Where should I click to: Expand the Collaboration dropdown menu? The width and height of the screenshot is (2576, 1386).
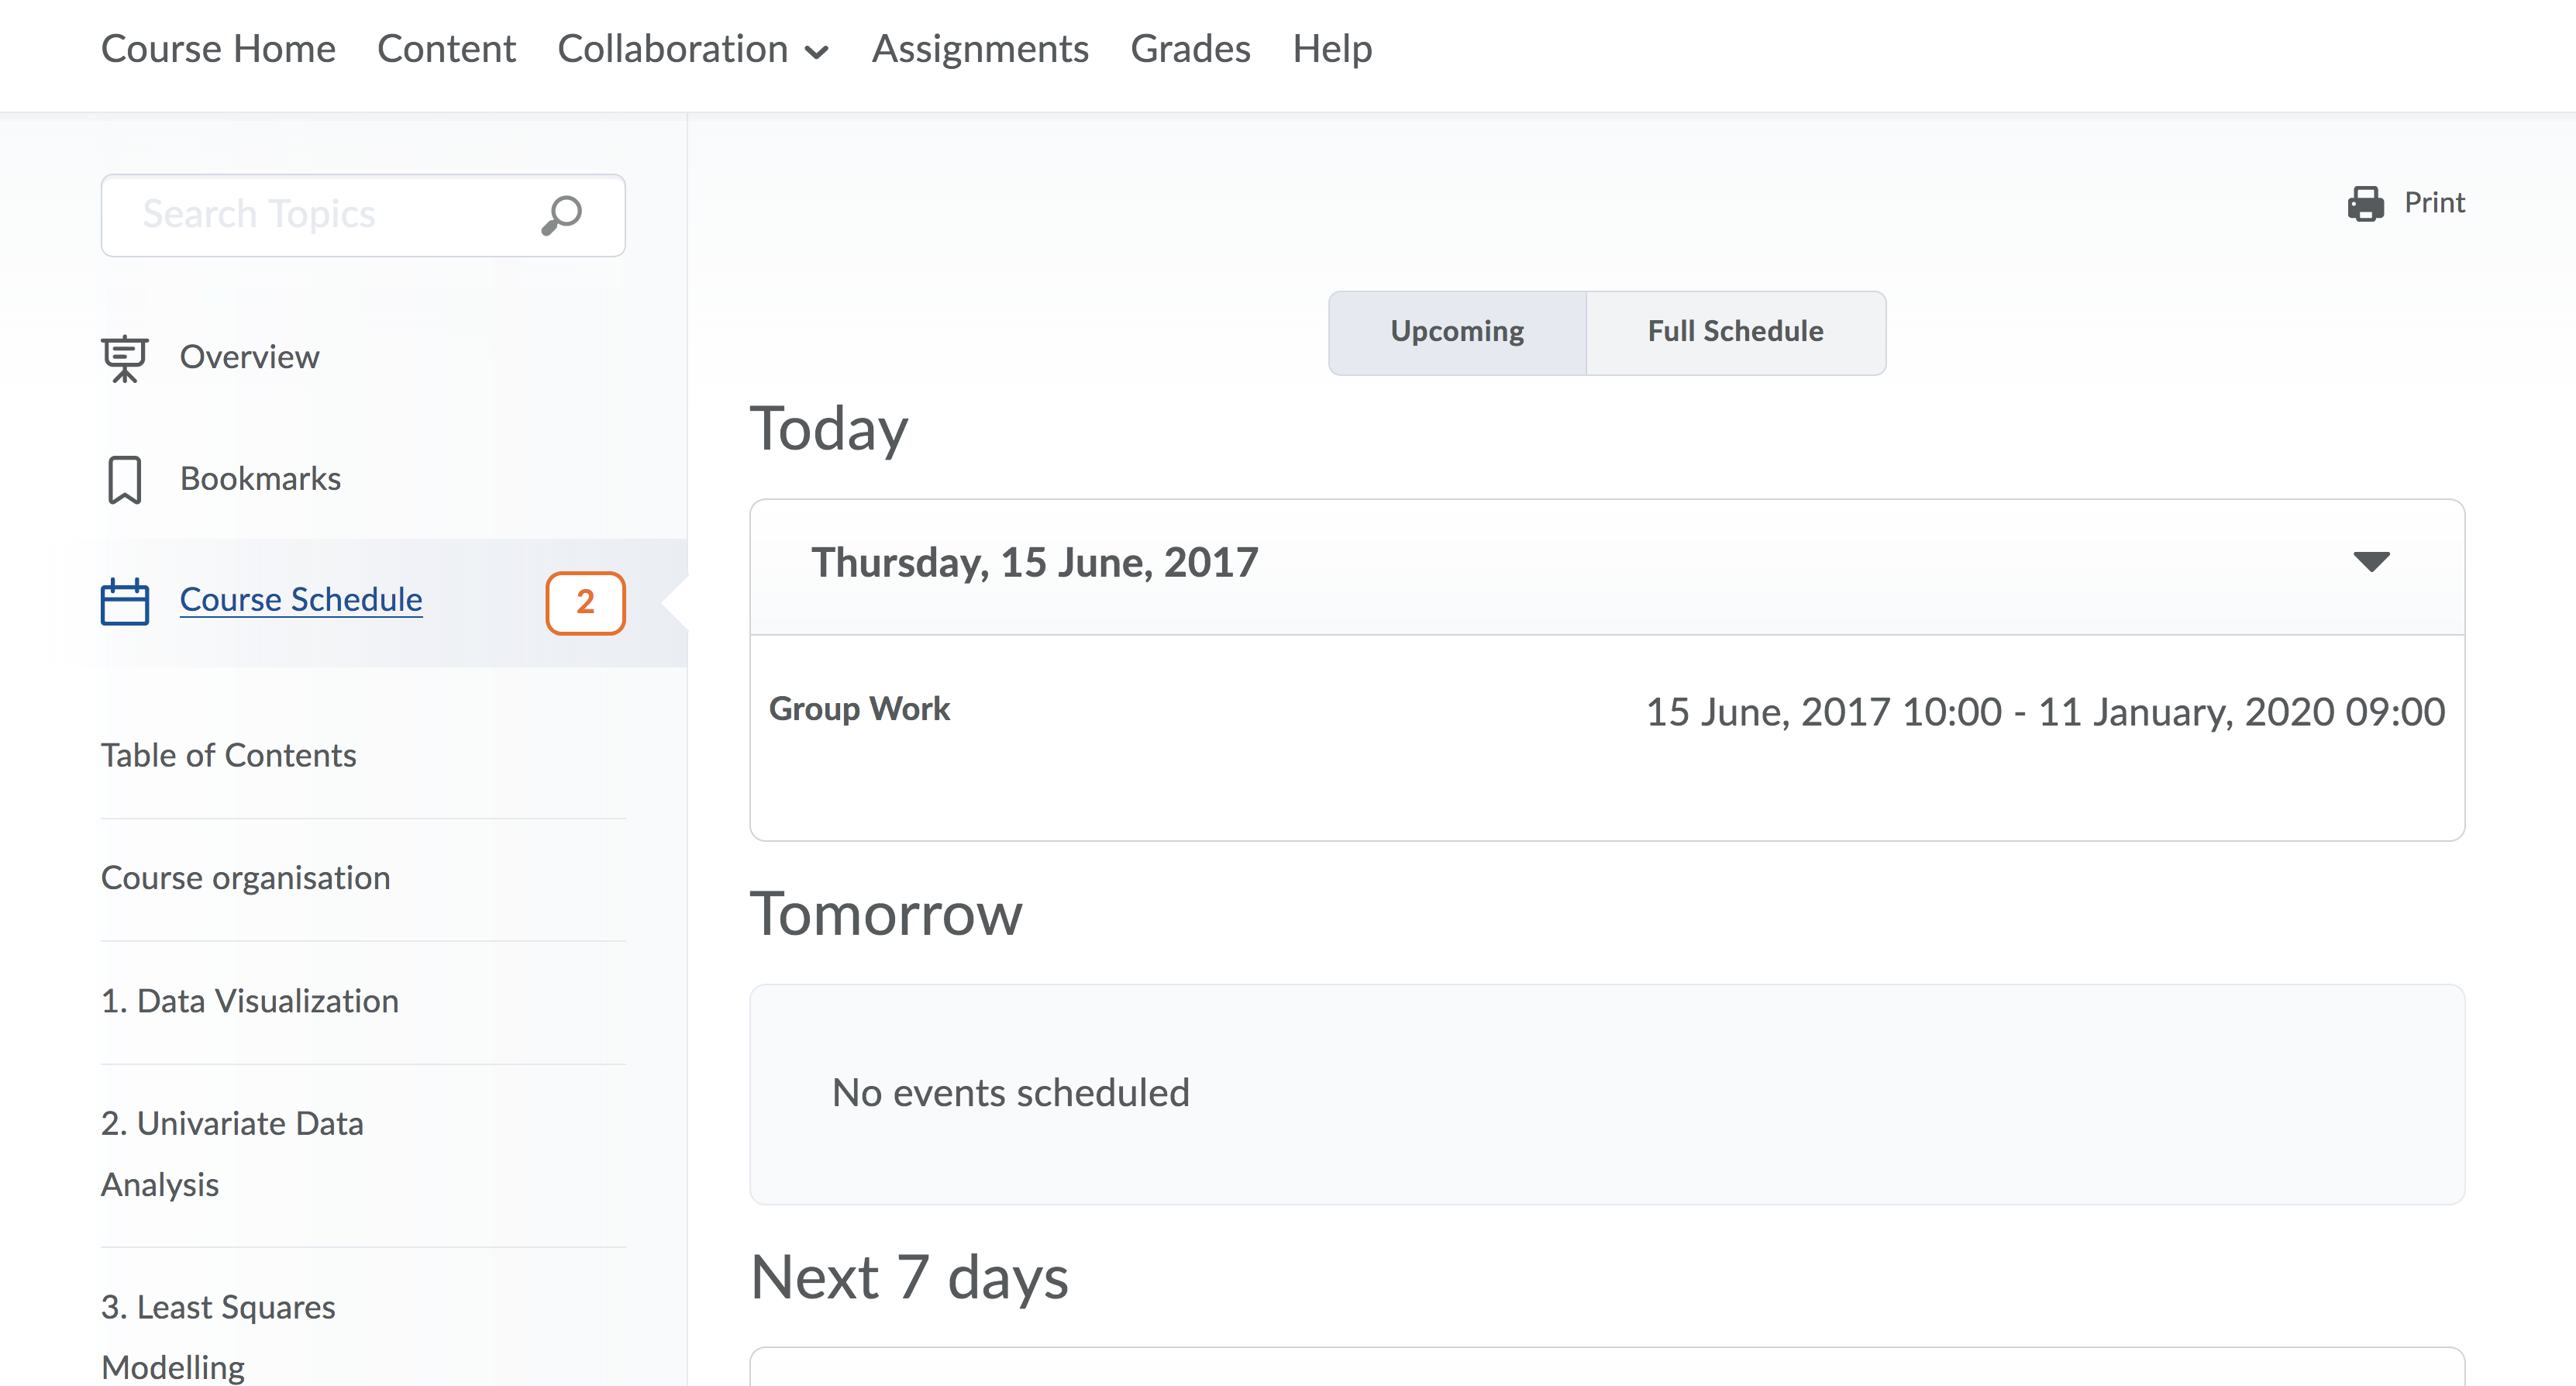[x=692, y=49]
